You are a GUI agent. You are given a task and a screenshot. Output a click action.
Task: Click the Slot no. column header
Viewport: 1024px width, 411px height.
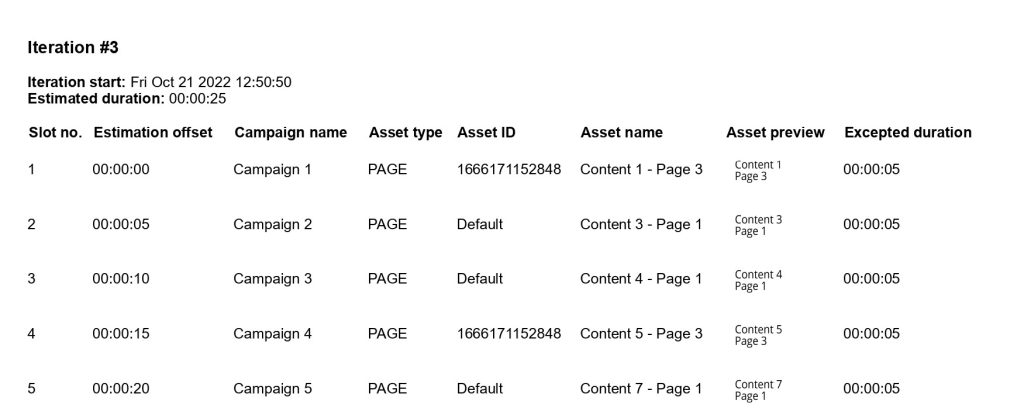[x=56, y=133]
